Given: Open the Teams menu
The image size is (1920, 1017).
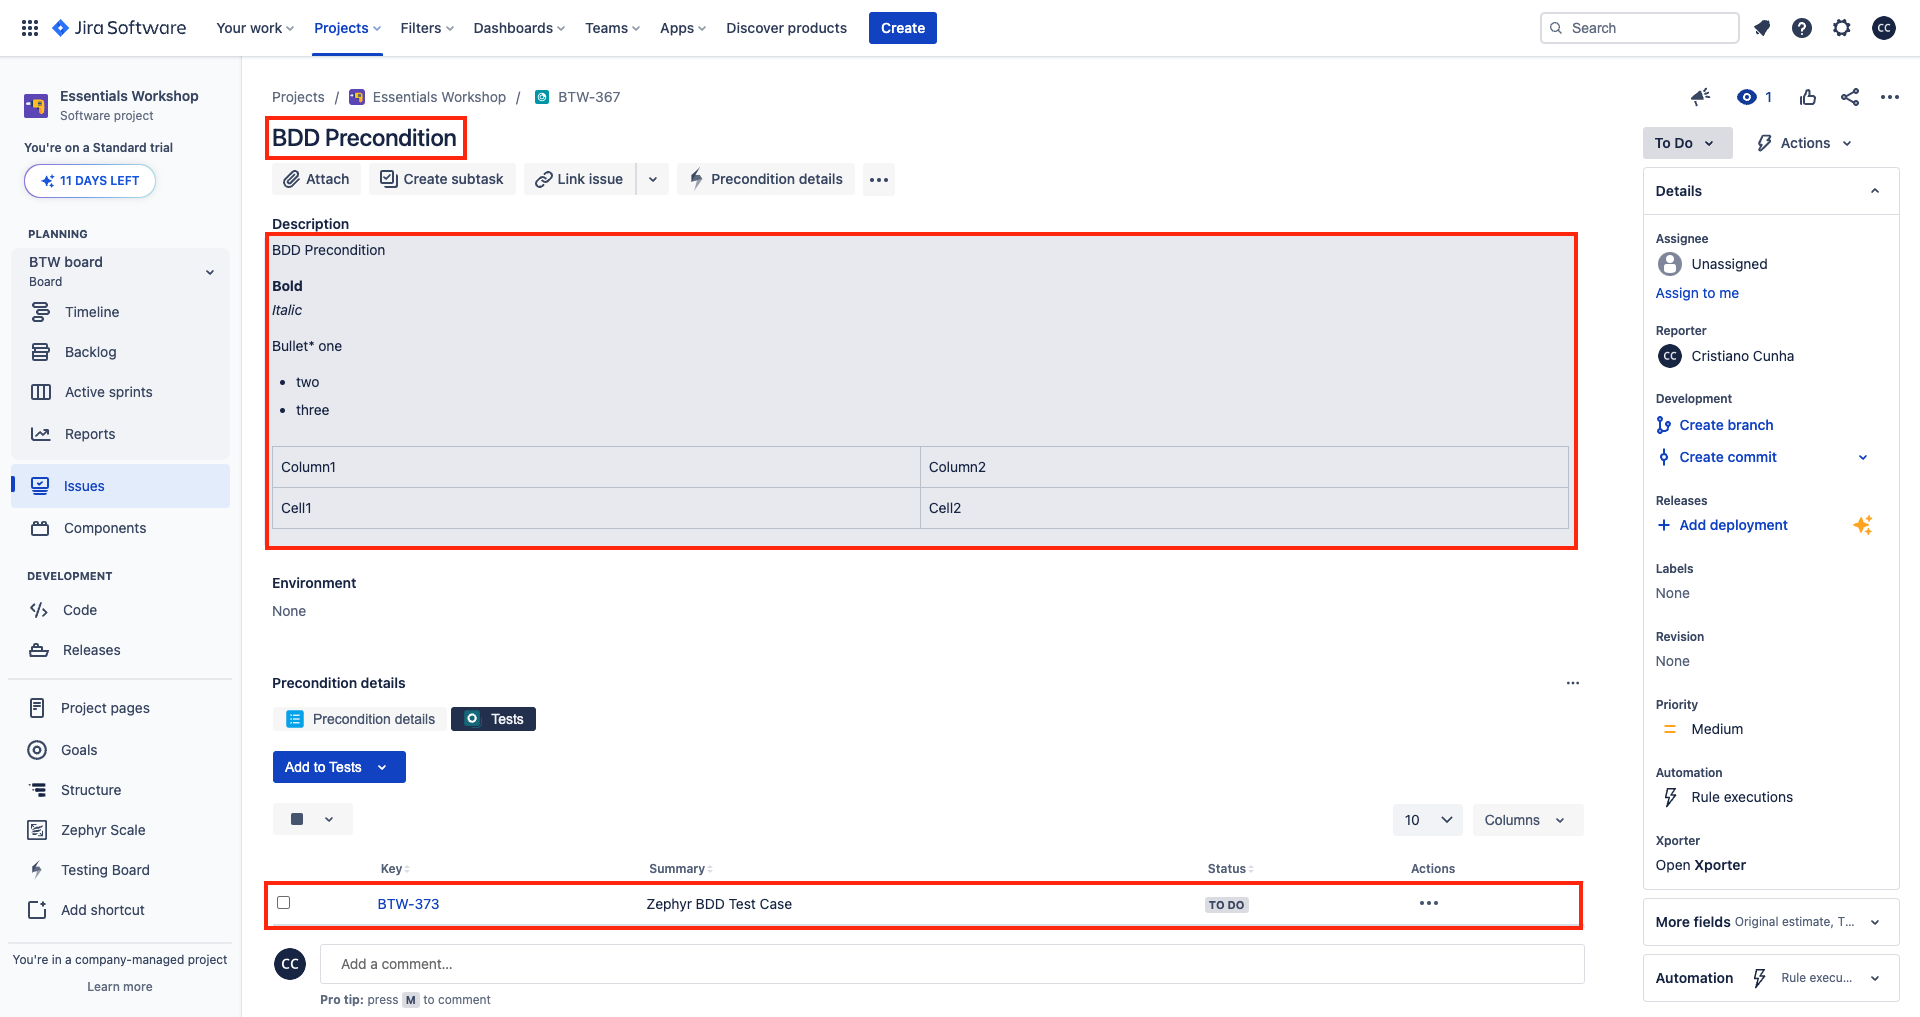Looking at the screenshot, I should point(612,28).
